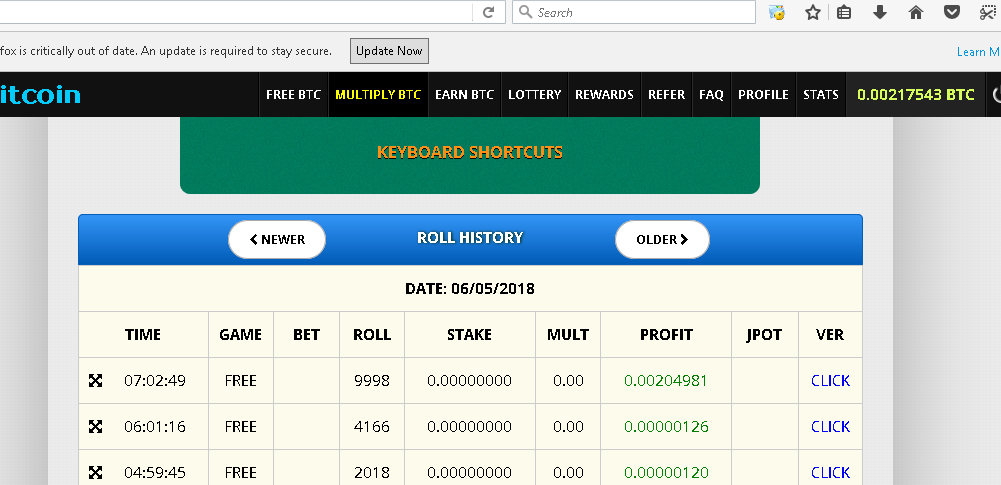Click the time 06:01:16 cell
Screen dimensions: 1001x485
[155, 427]
